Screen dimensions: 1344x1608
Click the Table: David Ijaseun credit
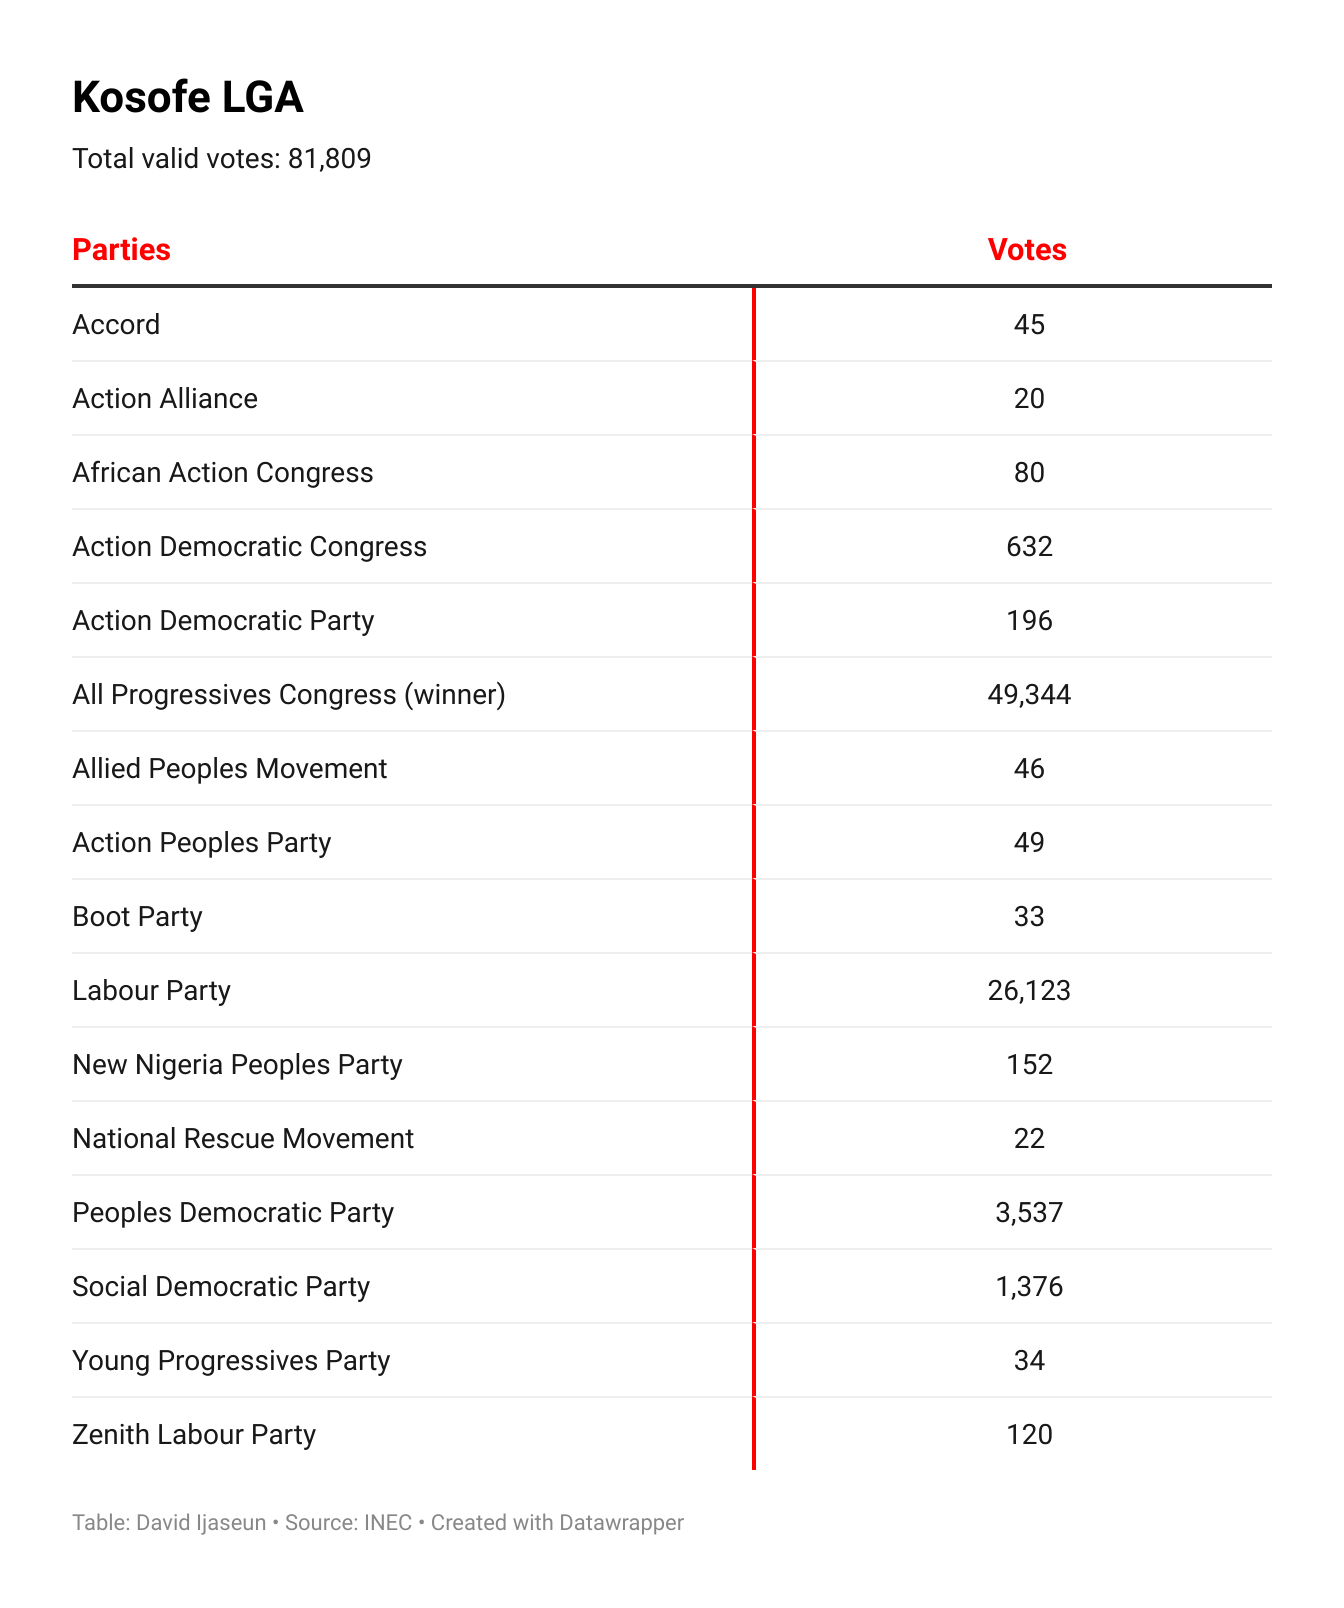click(169, 1522)
